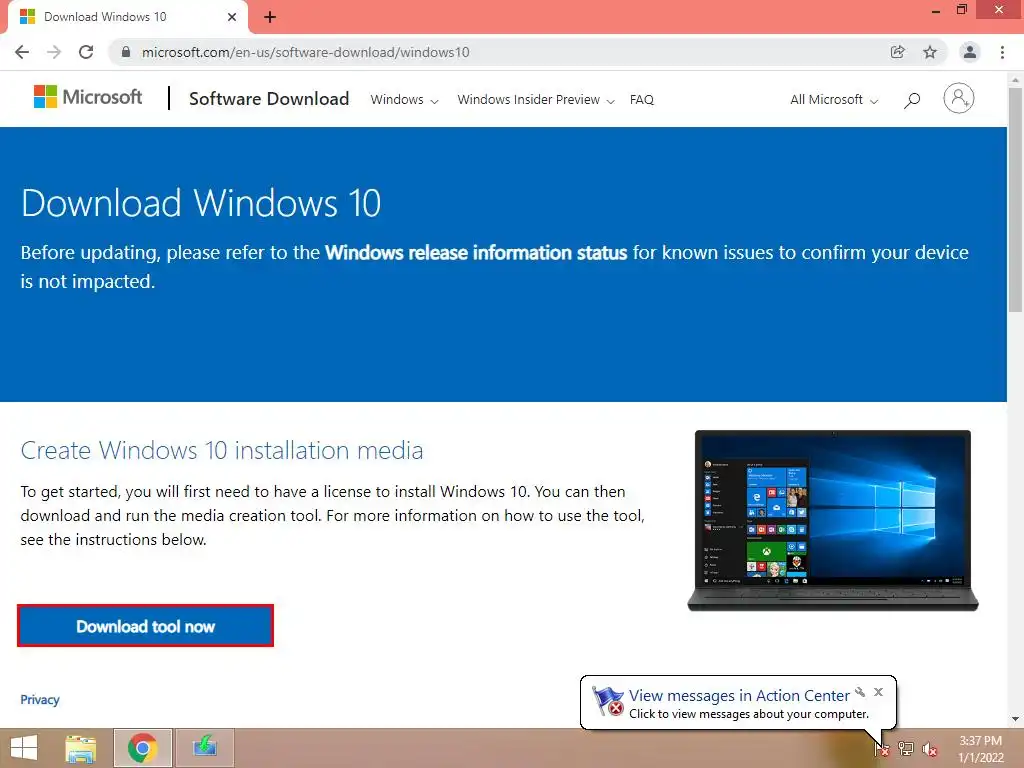Reload the current page
The image size is (1024, 768).
click(86, 52)
